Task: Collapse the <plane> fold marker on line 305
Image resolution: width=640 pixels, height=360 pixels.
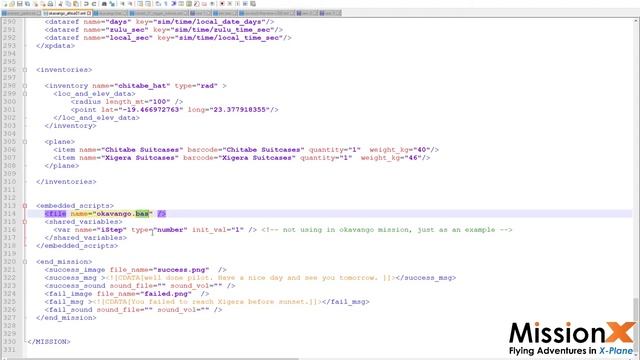Action: pyautogui.click(x=25, y=142)
